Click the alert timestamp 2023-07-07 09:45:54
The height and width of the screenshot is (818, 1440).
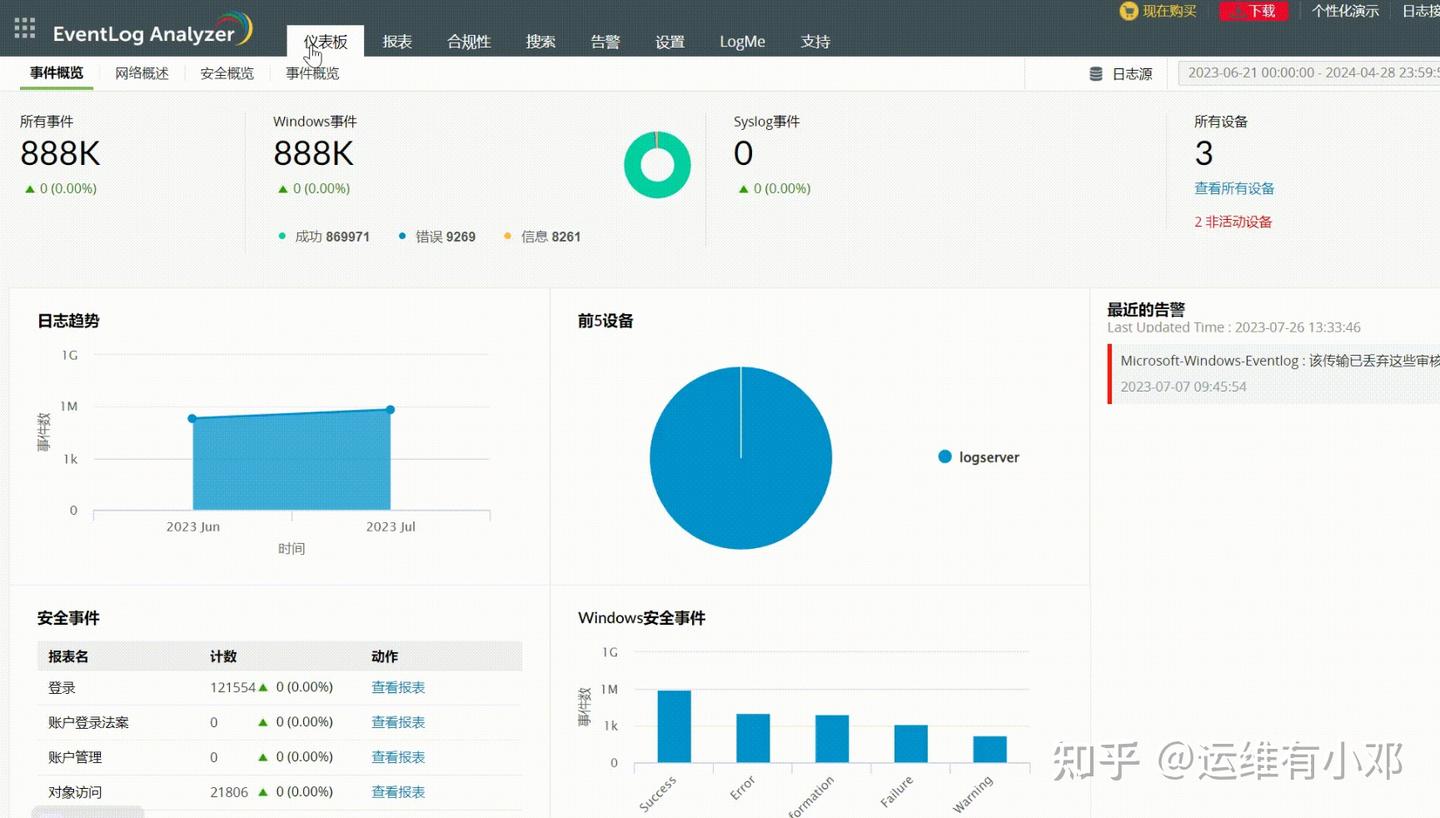pos(1183,387)
